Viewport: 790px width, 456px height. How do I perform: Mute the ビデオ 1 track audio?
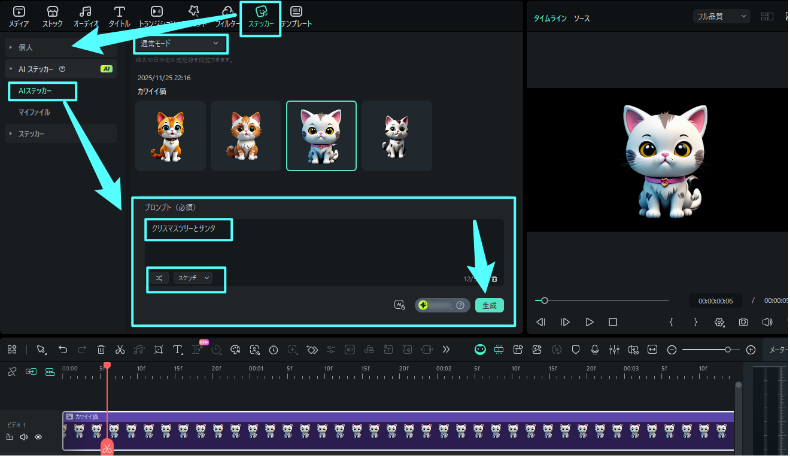24,436
